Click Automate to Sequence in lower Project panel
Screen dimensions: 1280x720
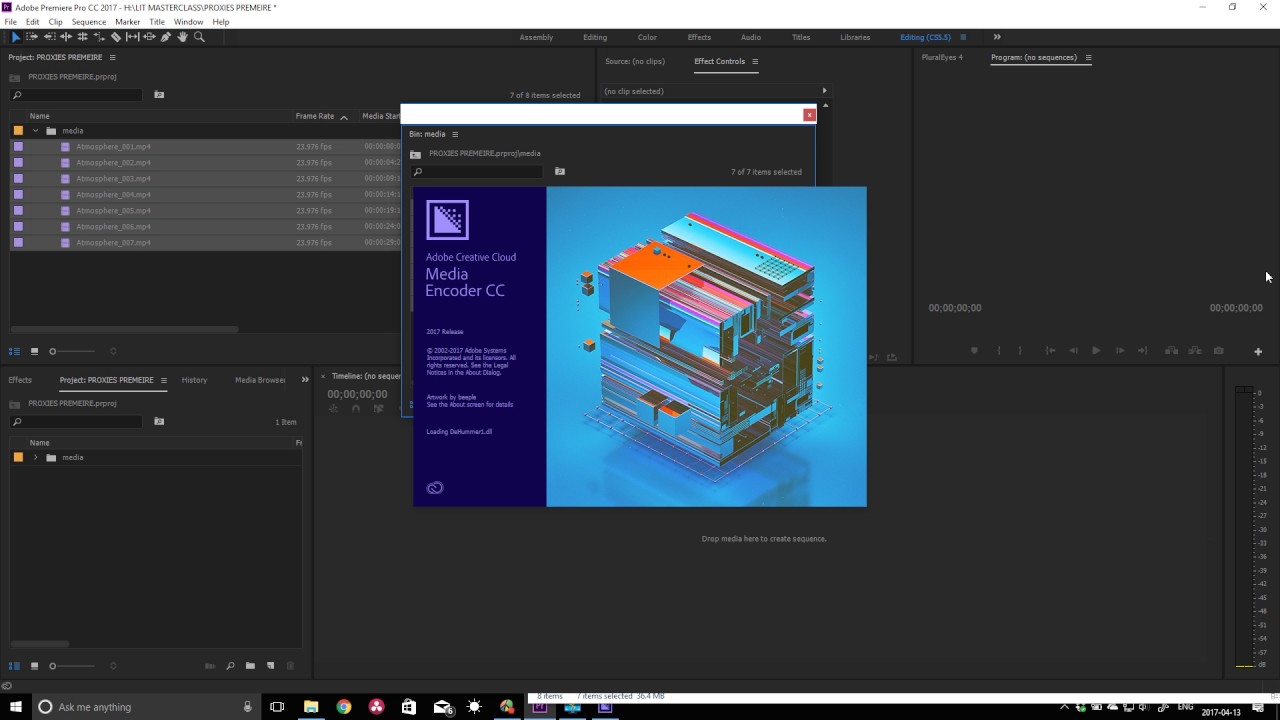click(x=210, y=666)
